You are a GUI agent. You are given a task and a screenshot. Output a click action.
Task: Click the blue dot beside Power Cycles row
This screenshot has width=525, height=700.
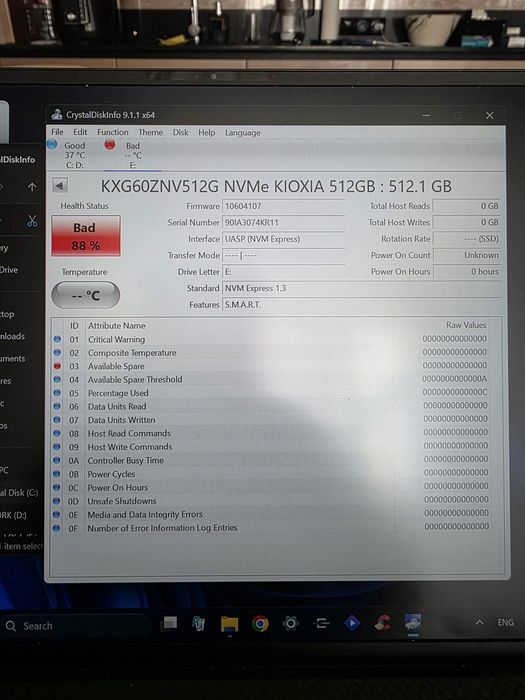(57, 474)
